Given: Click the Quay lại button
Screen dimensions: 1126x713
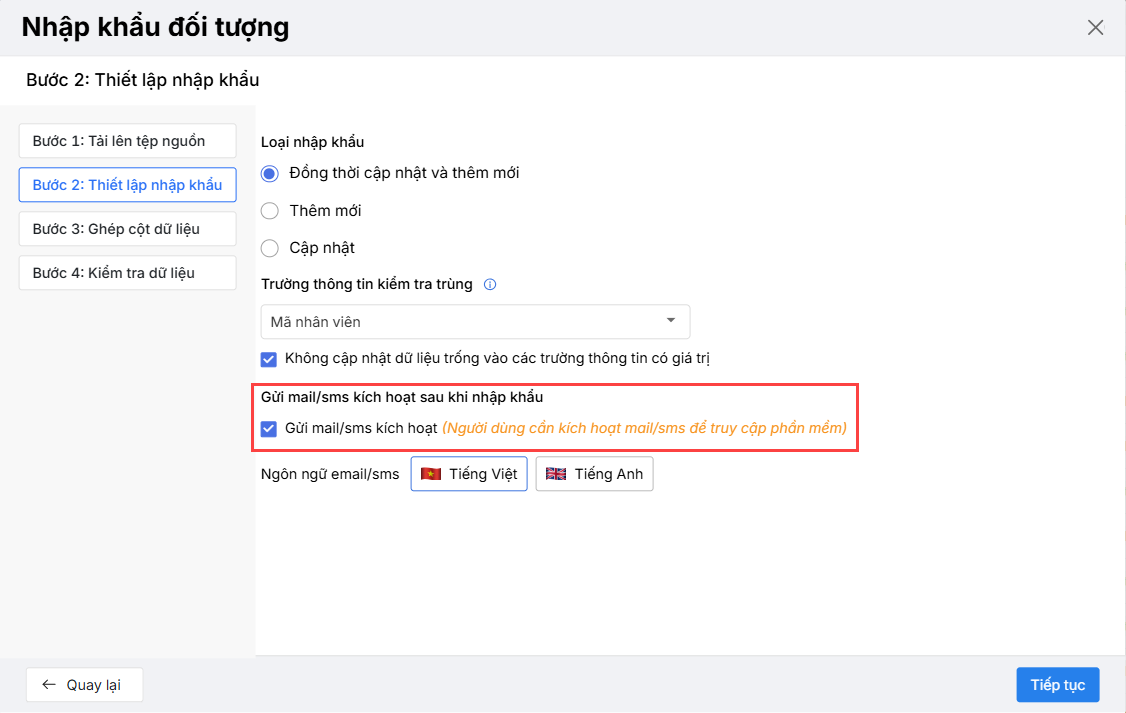Looking at the screenshot, I should pos(84,685).
